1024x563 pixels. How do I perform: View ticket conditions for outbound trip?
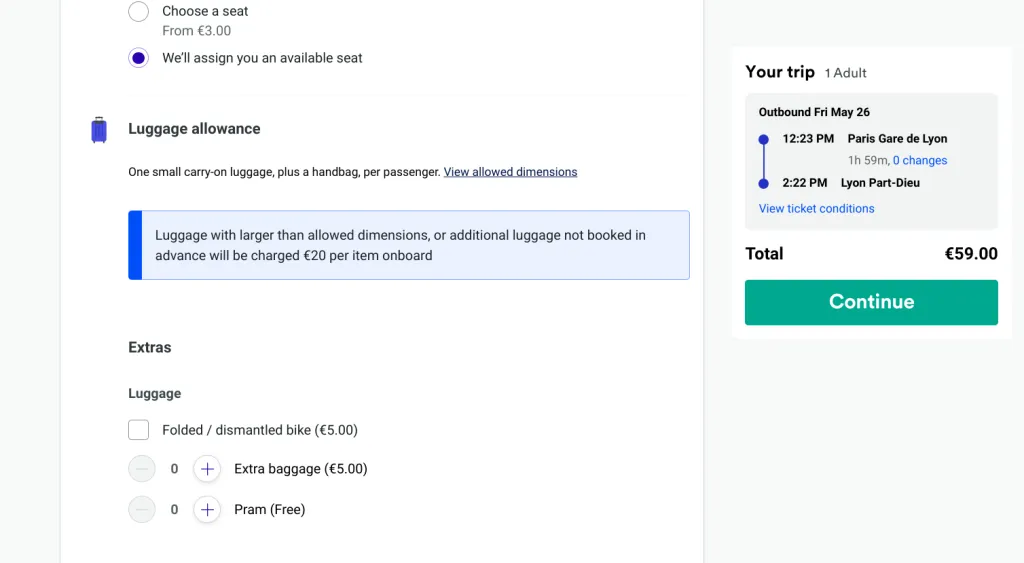[x=816, y=208]
